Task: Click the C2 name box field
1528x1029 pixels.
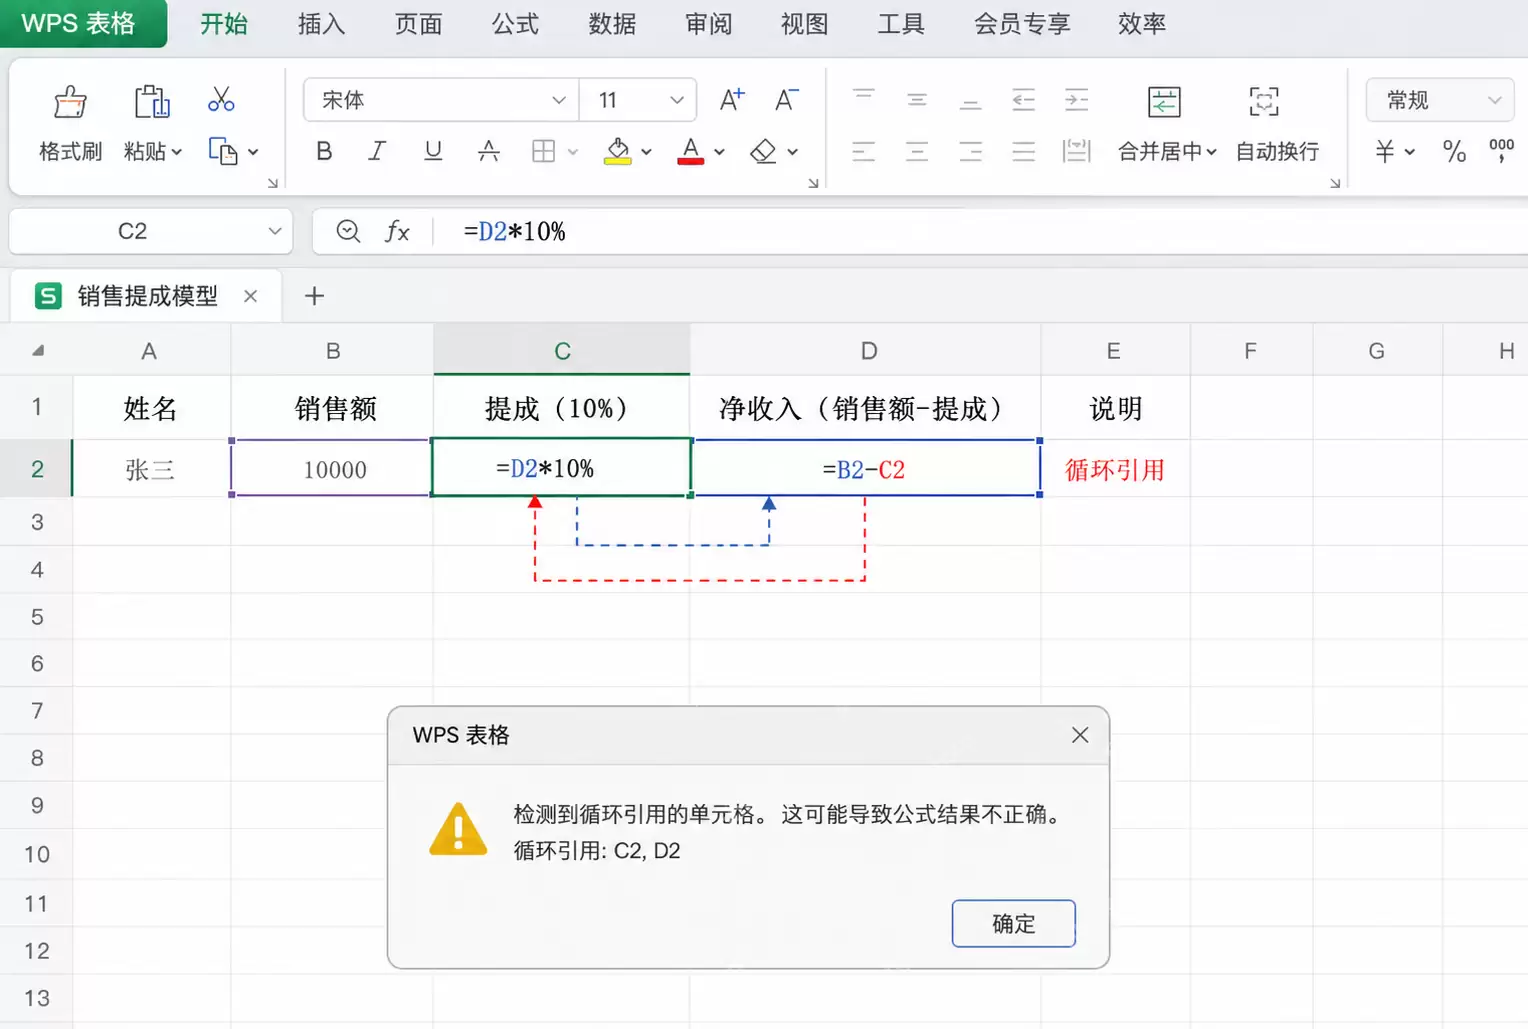Action: click(x=151, y=232)
